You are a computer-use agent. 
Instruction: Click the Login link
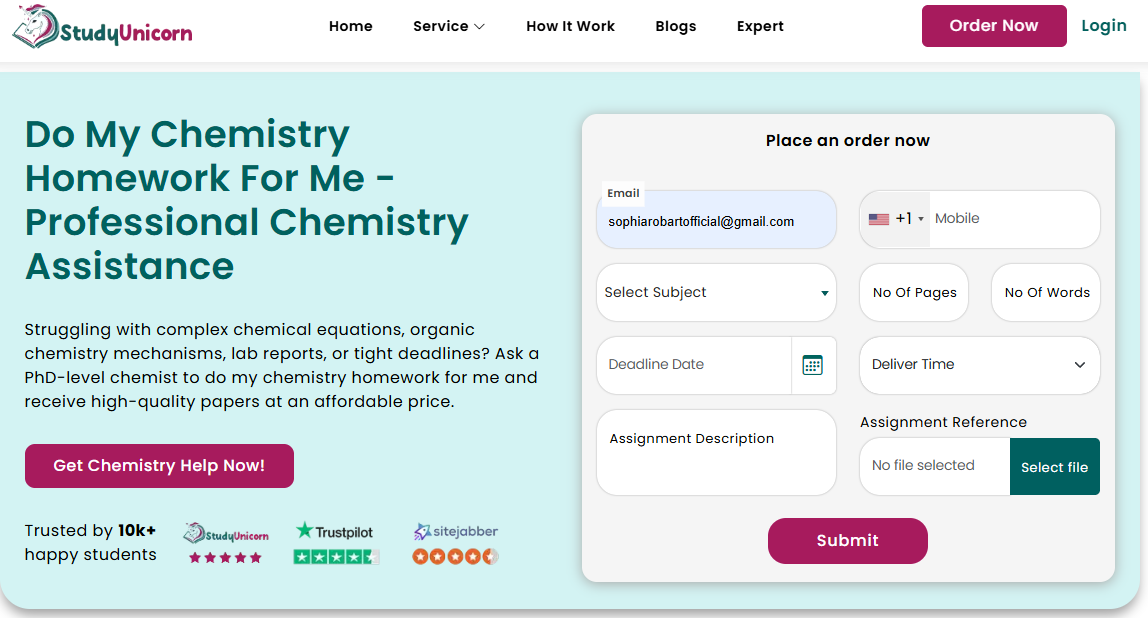[1104, 26]
